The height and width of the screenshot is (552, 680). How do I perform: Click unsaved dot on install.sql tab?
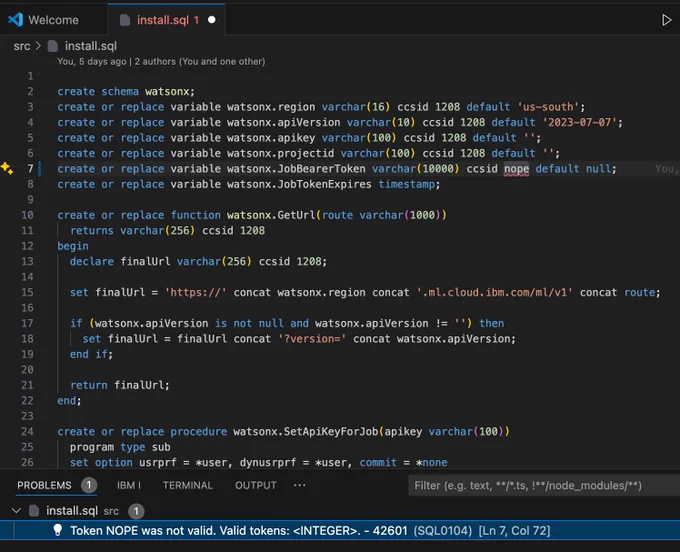(212, 20)
